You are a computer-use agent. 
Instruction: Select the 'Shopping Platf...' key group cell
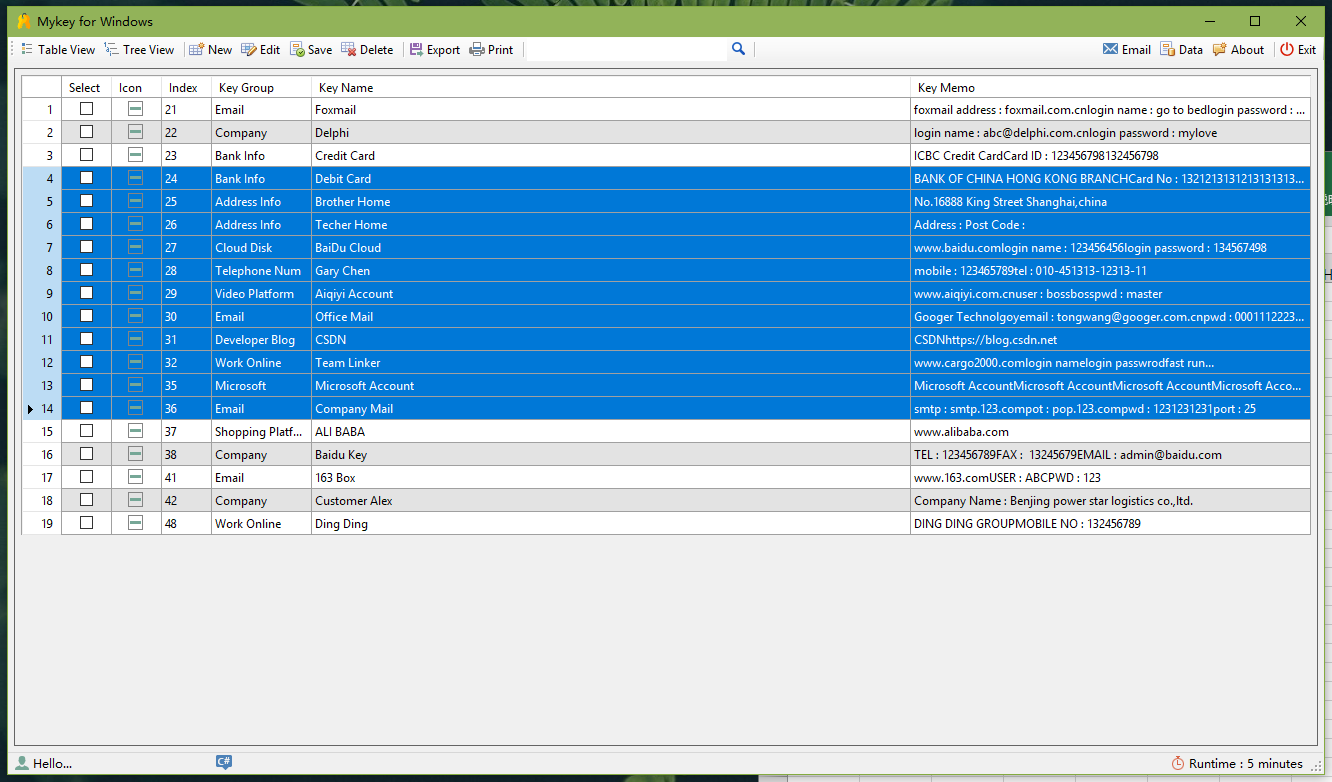(261, 431)
